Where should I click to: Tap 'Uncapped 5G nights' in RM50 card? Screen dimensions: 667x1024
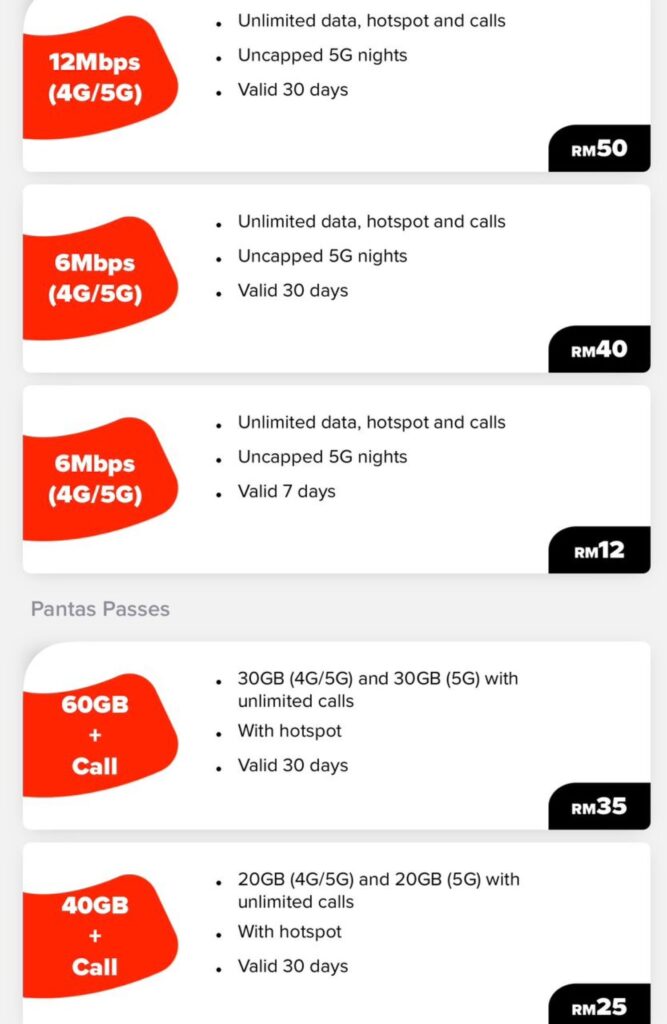pyautogui.click(x=322, y=56)
